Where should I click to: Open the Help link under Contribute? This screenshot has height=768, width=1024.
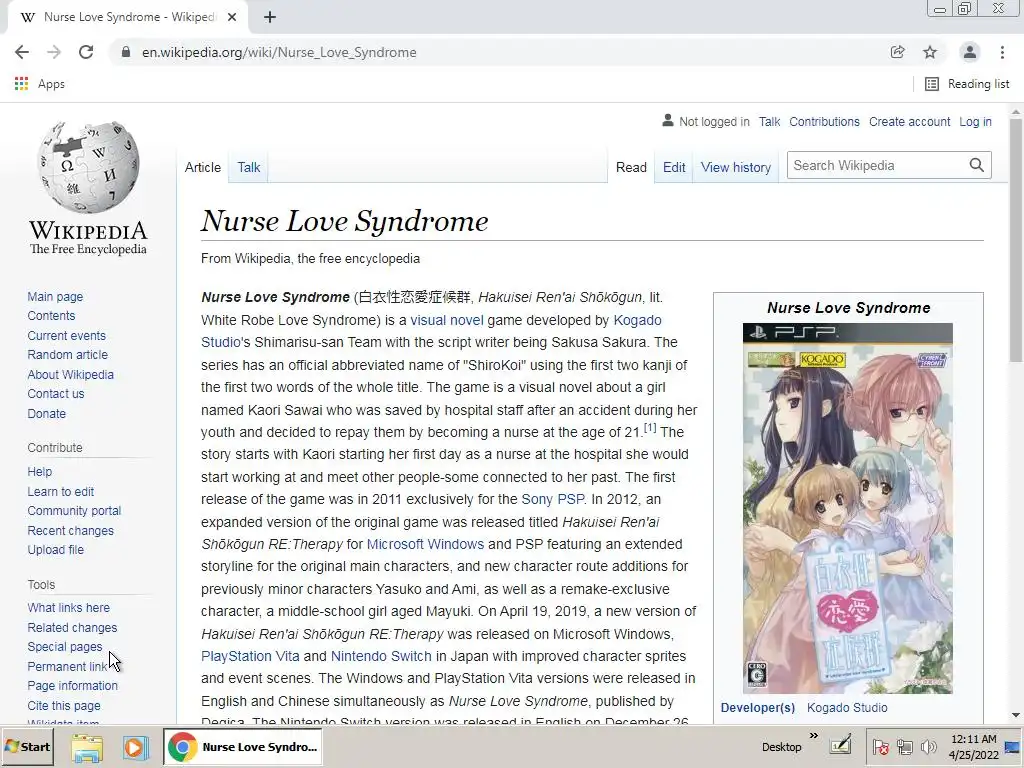point(39,472)
